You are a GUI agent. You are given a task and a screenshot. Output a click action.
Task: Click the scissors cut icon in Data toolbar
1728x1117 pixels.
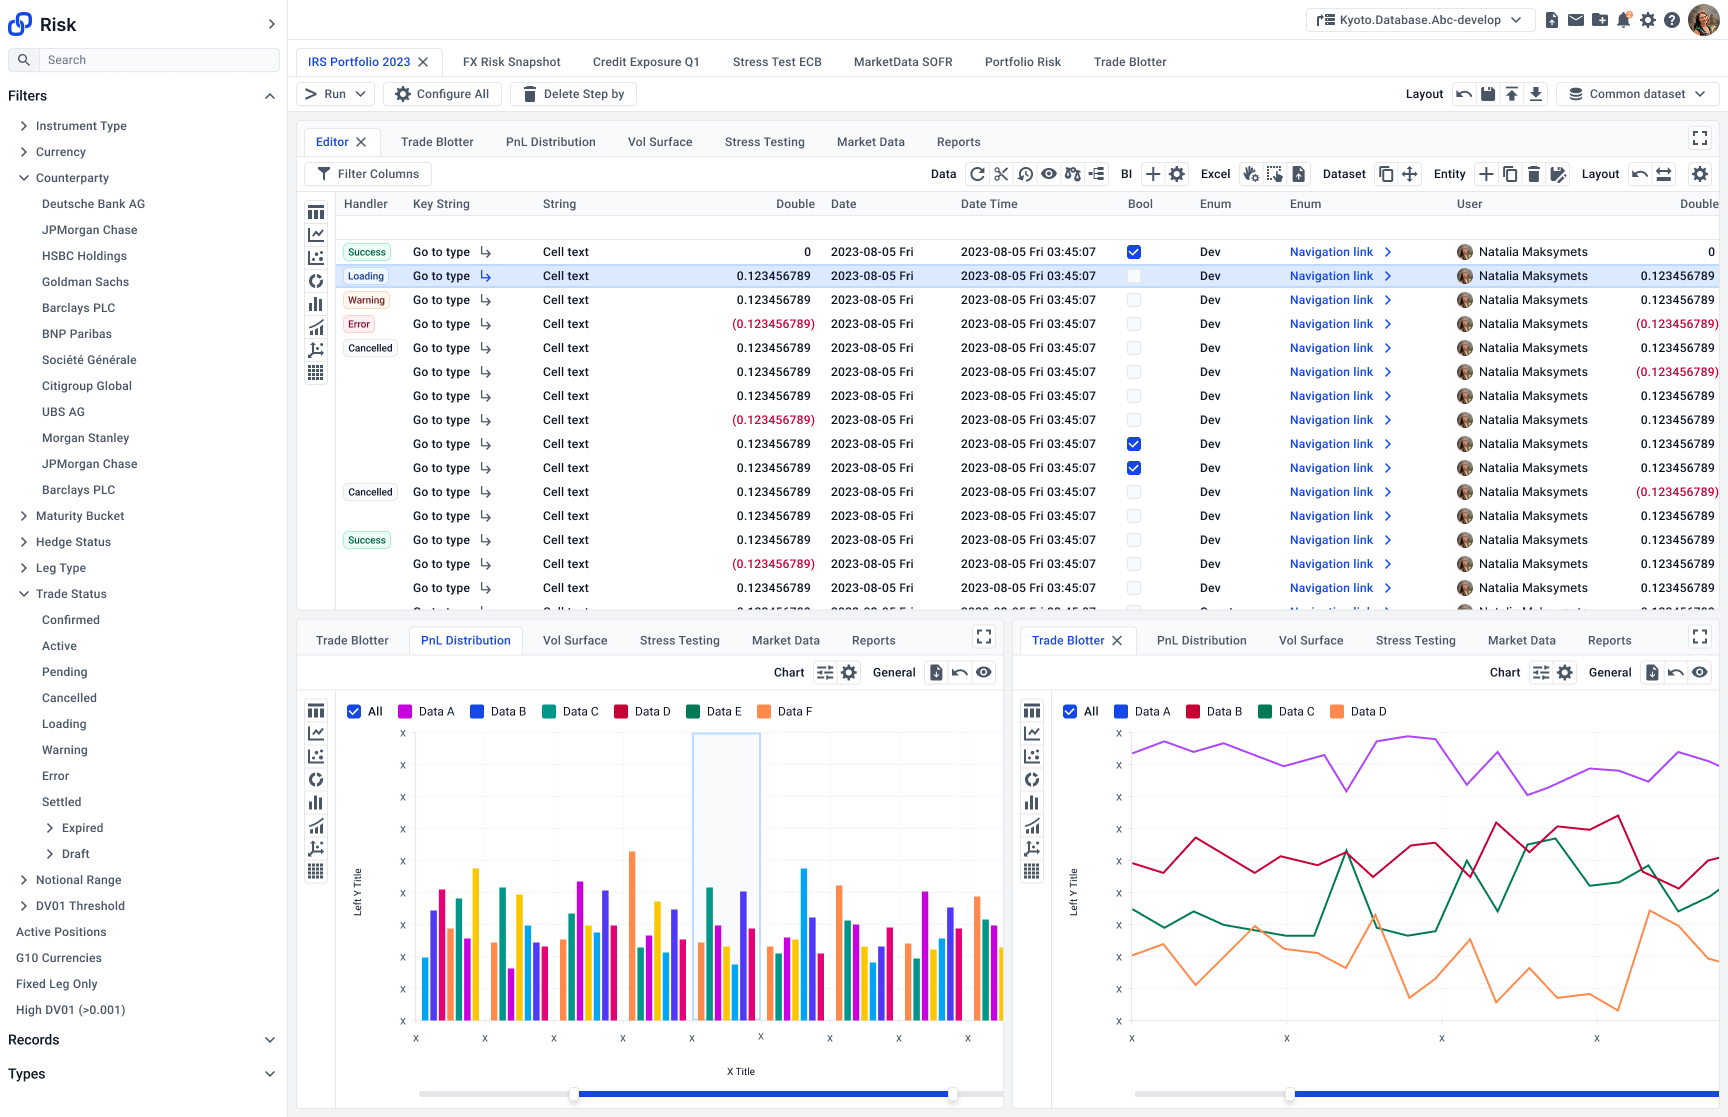point(1001,174)
